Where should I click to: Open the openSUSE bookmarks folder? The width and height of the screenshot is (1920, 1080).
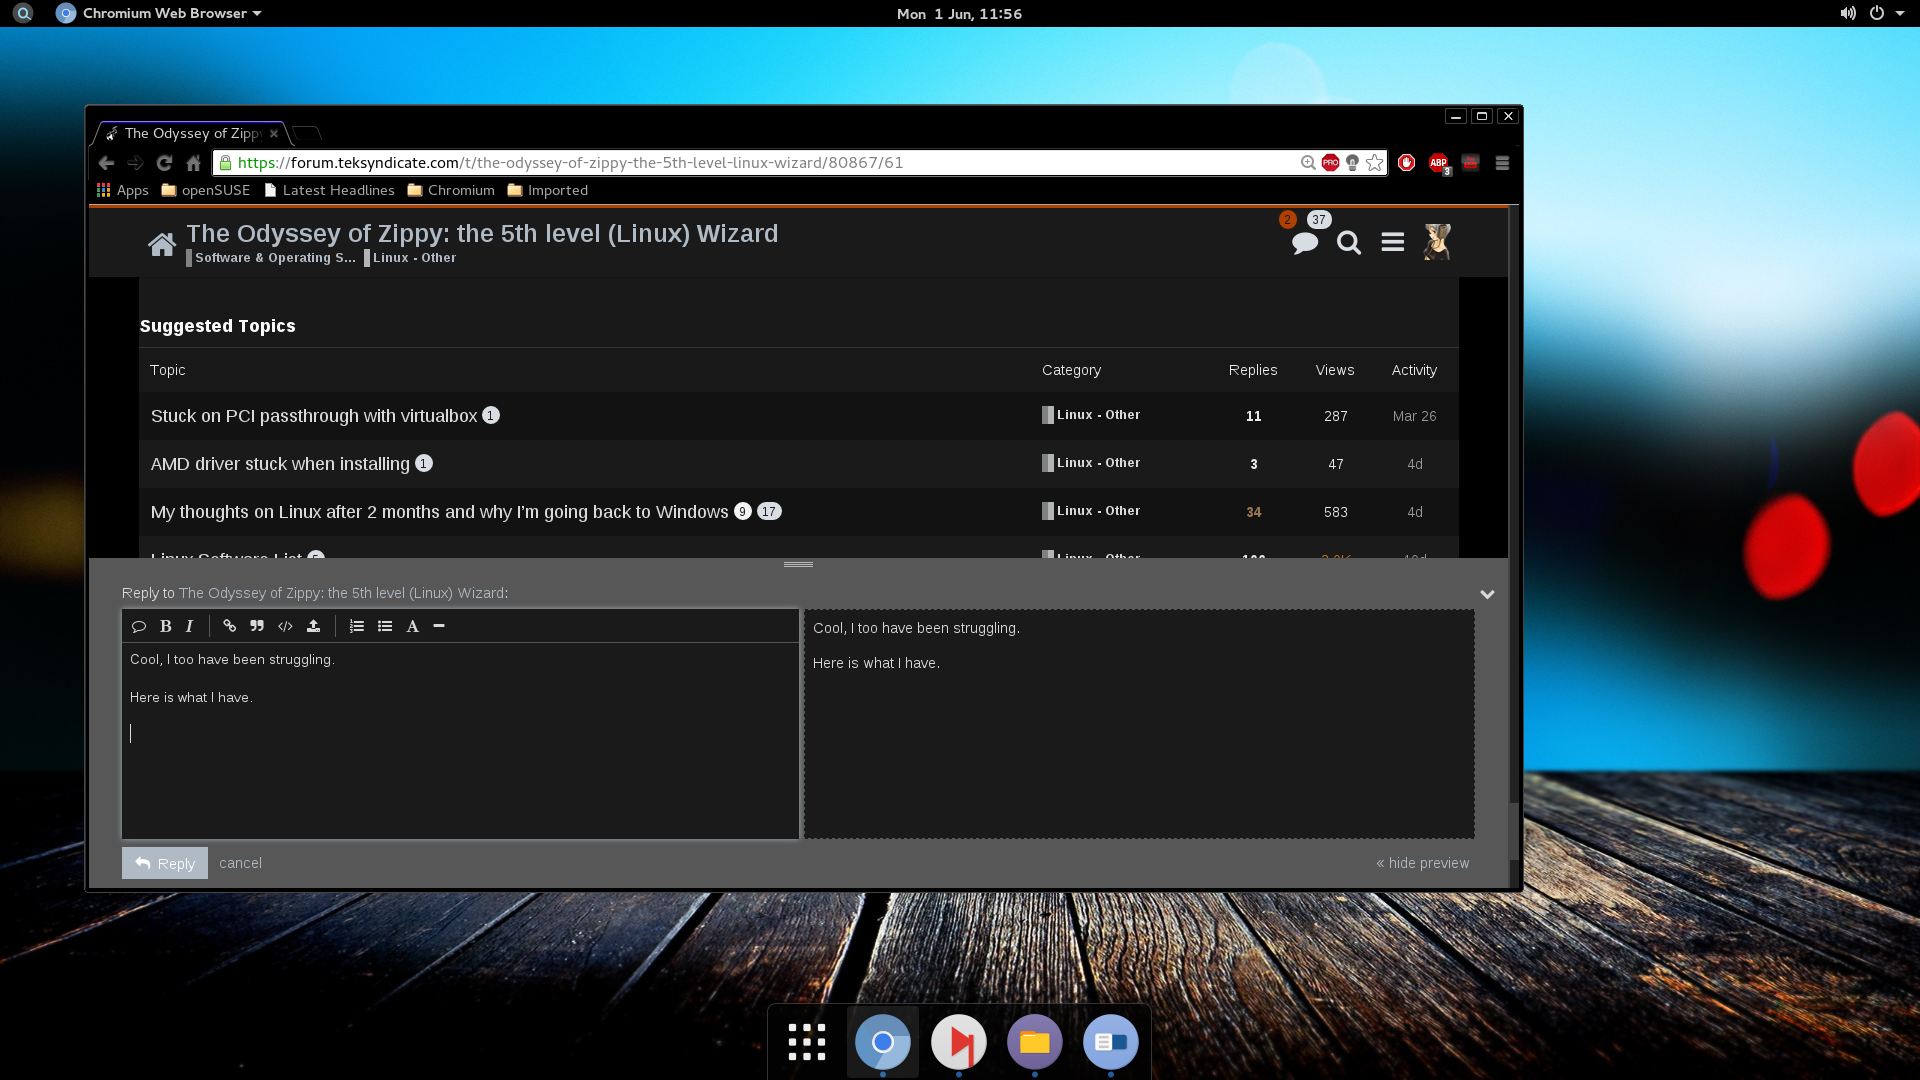point(206,190)
